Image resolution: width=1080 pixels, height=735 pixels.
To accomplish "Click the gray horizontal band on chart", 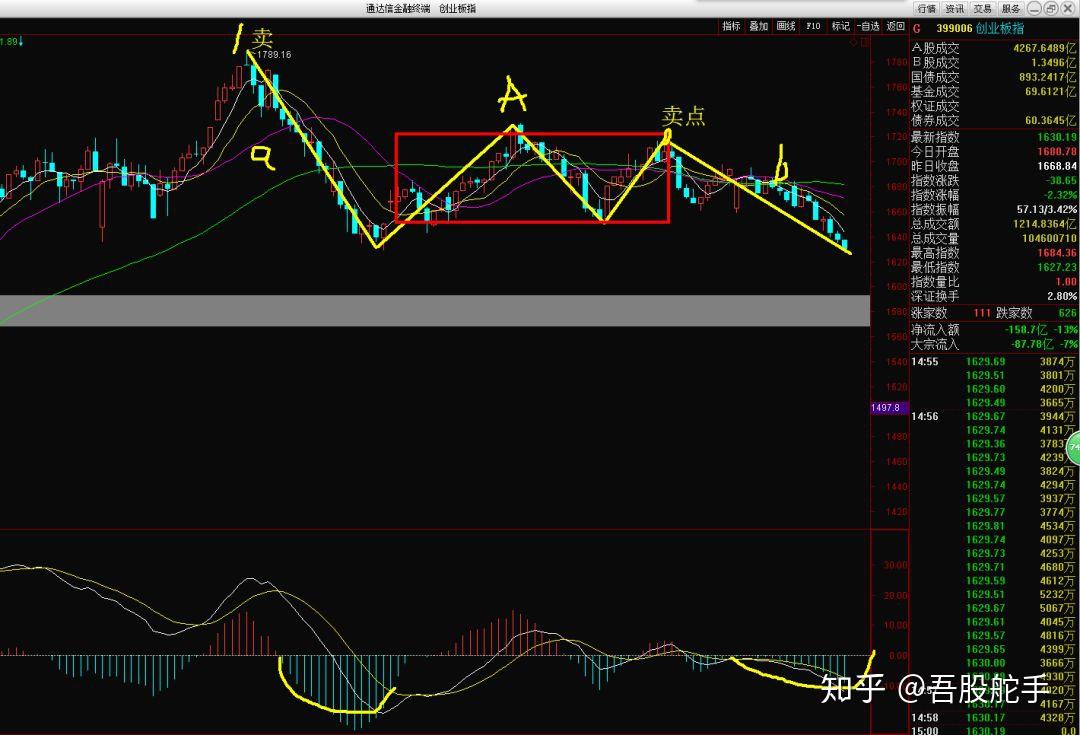I will pos(435,311).
